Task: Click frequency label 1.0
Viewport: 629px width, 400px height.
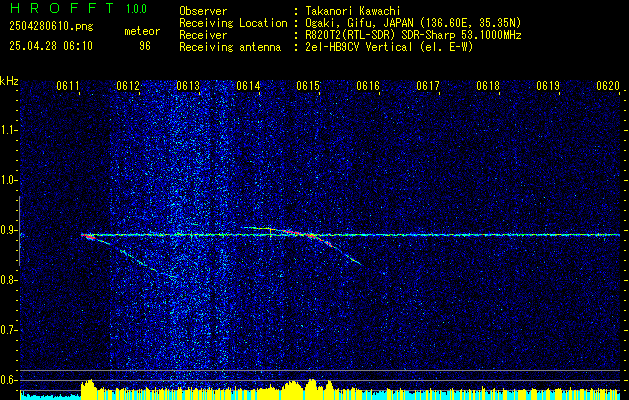Action: coord(8,180)
